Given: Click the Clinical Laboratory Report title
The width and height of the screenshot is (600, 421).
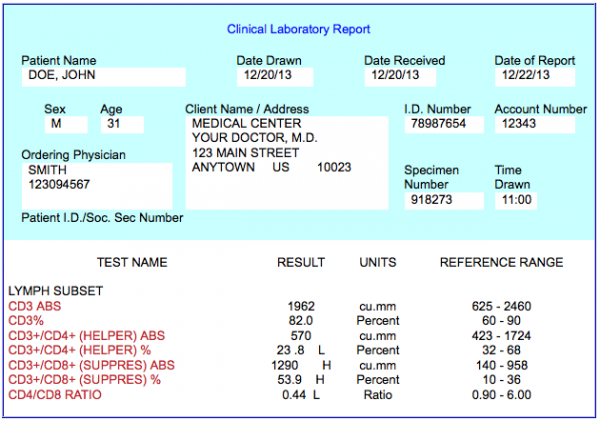Looking at the screenshot, I should point(298,30).
